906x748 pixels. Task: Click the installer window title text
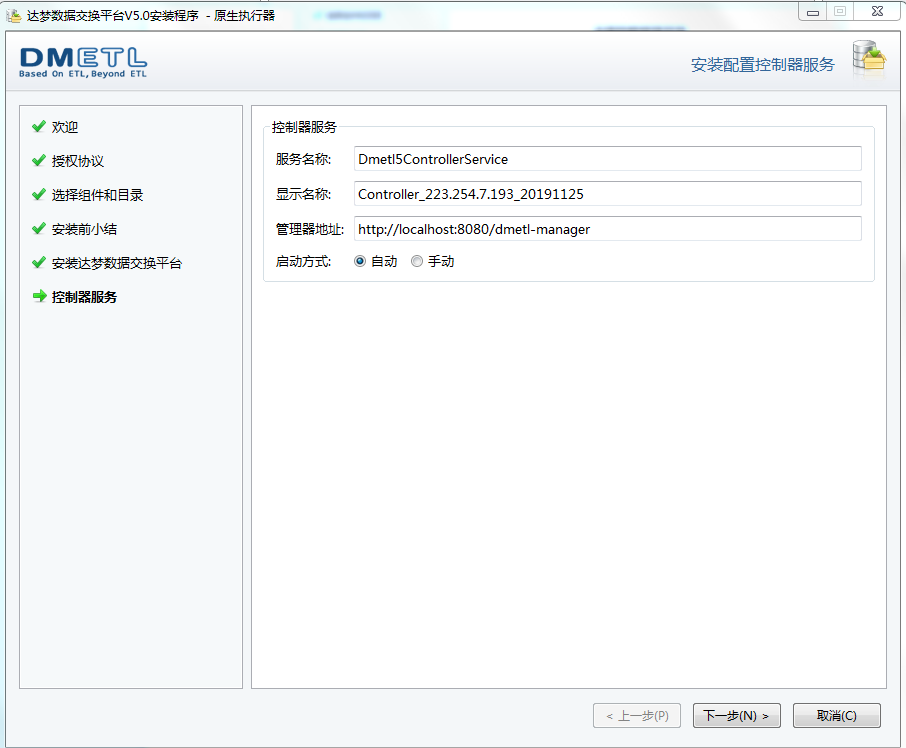click(x=151, y=16)
